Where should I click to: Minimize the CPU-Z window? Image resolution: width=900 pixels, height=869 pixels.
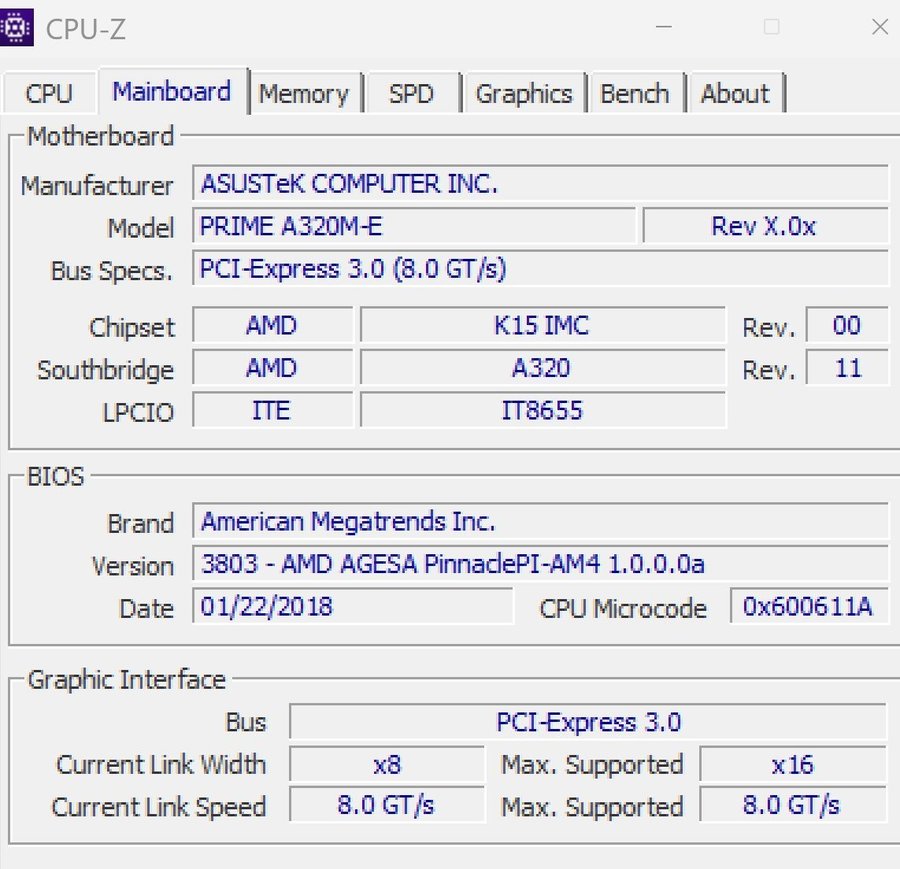[x=664, y=27]
